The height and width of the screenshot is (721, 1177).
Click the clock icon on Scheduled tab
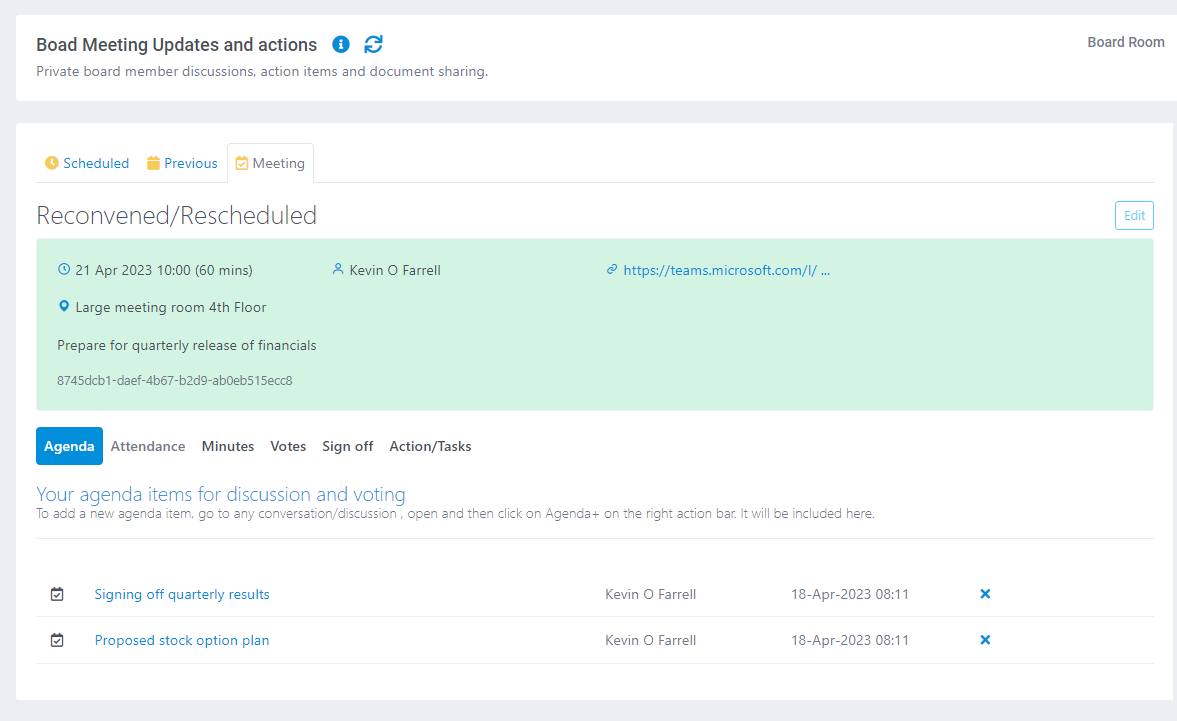(x=52, y=163)
